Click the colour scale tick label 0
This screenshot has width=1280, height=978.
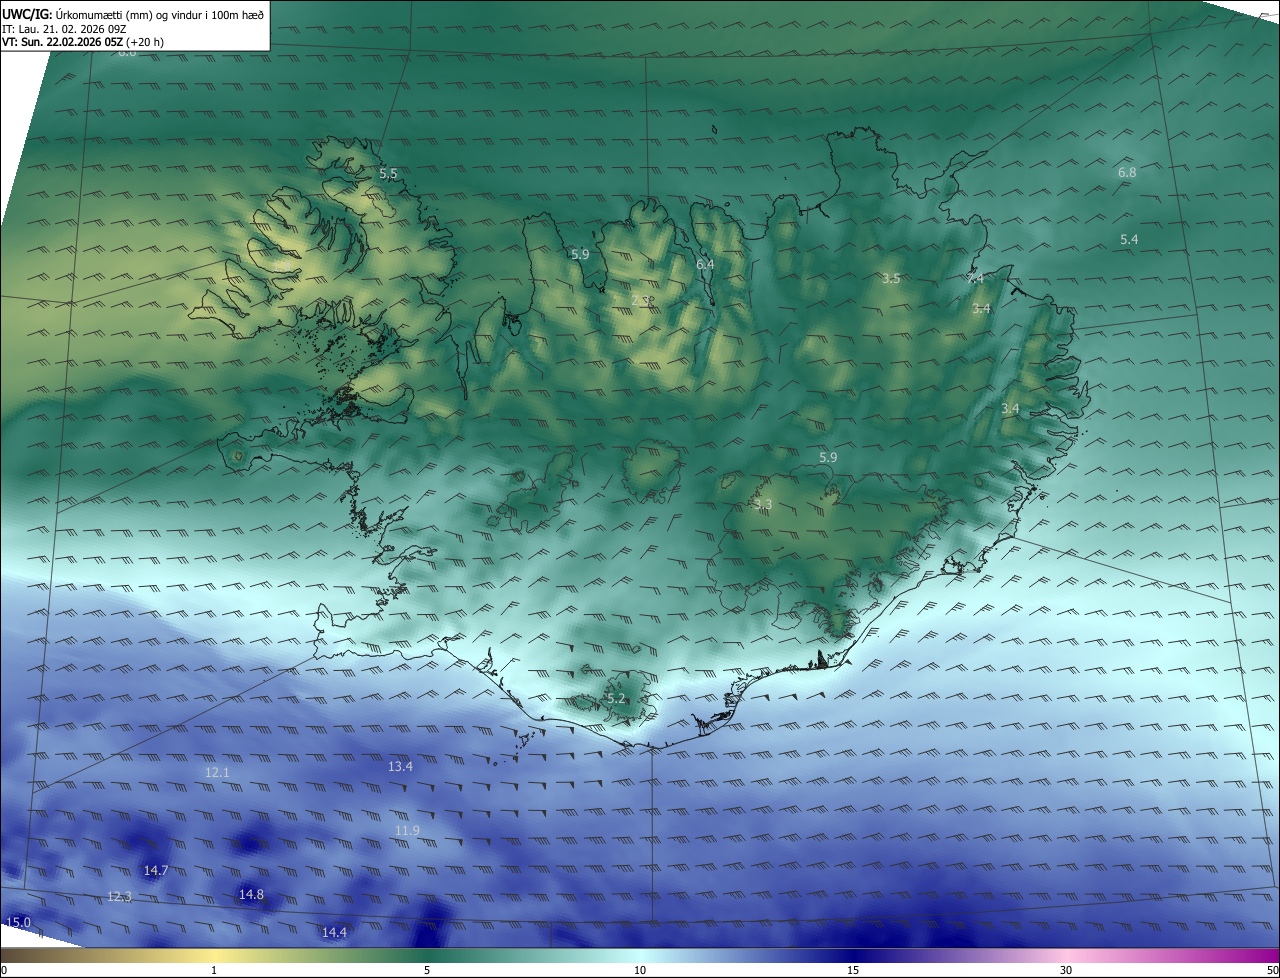tap(4, 970)
